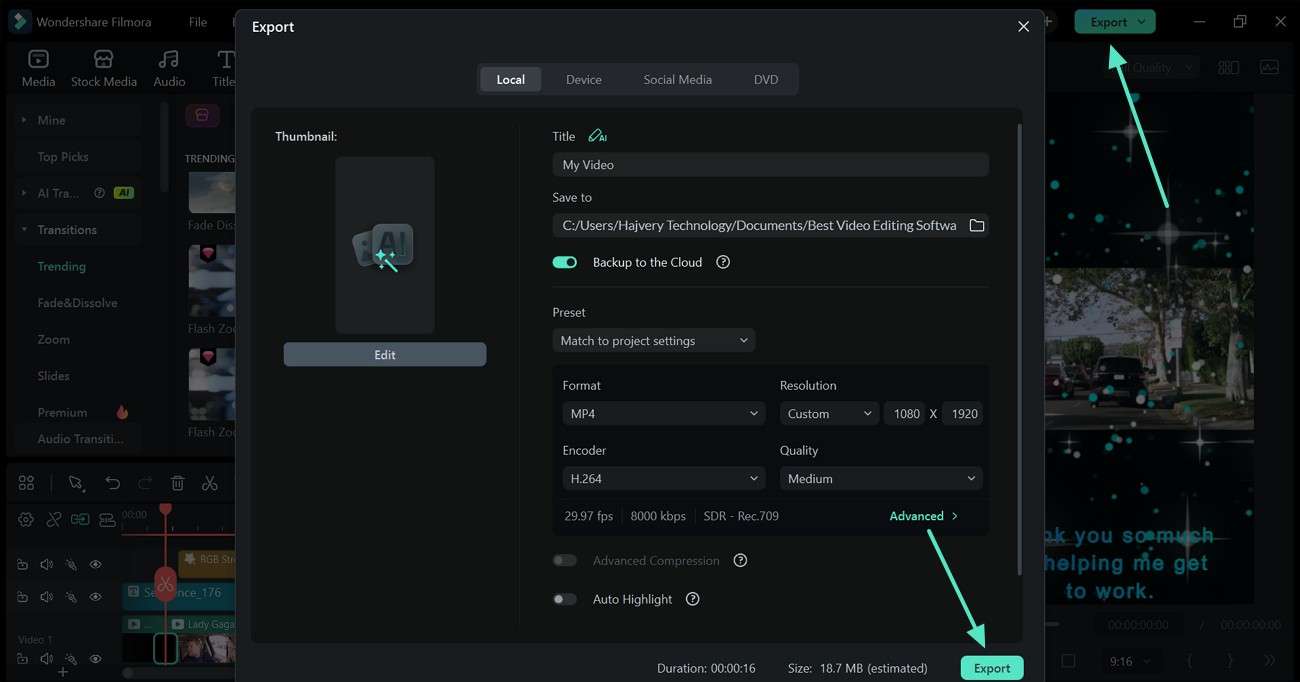Hide the RGB effect track with eye

pos(96,564)
